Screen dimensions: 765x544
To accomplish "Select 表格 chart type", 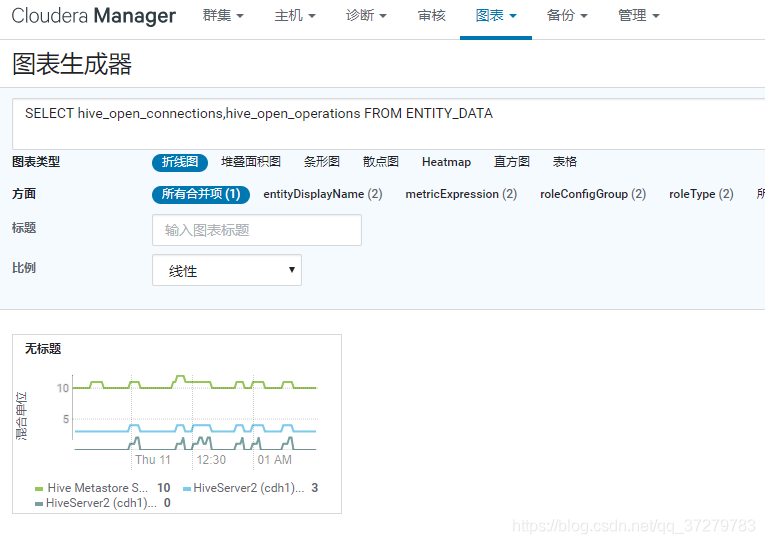I will (x=564, y=162).
